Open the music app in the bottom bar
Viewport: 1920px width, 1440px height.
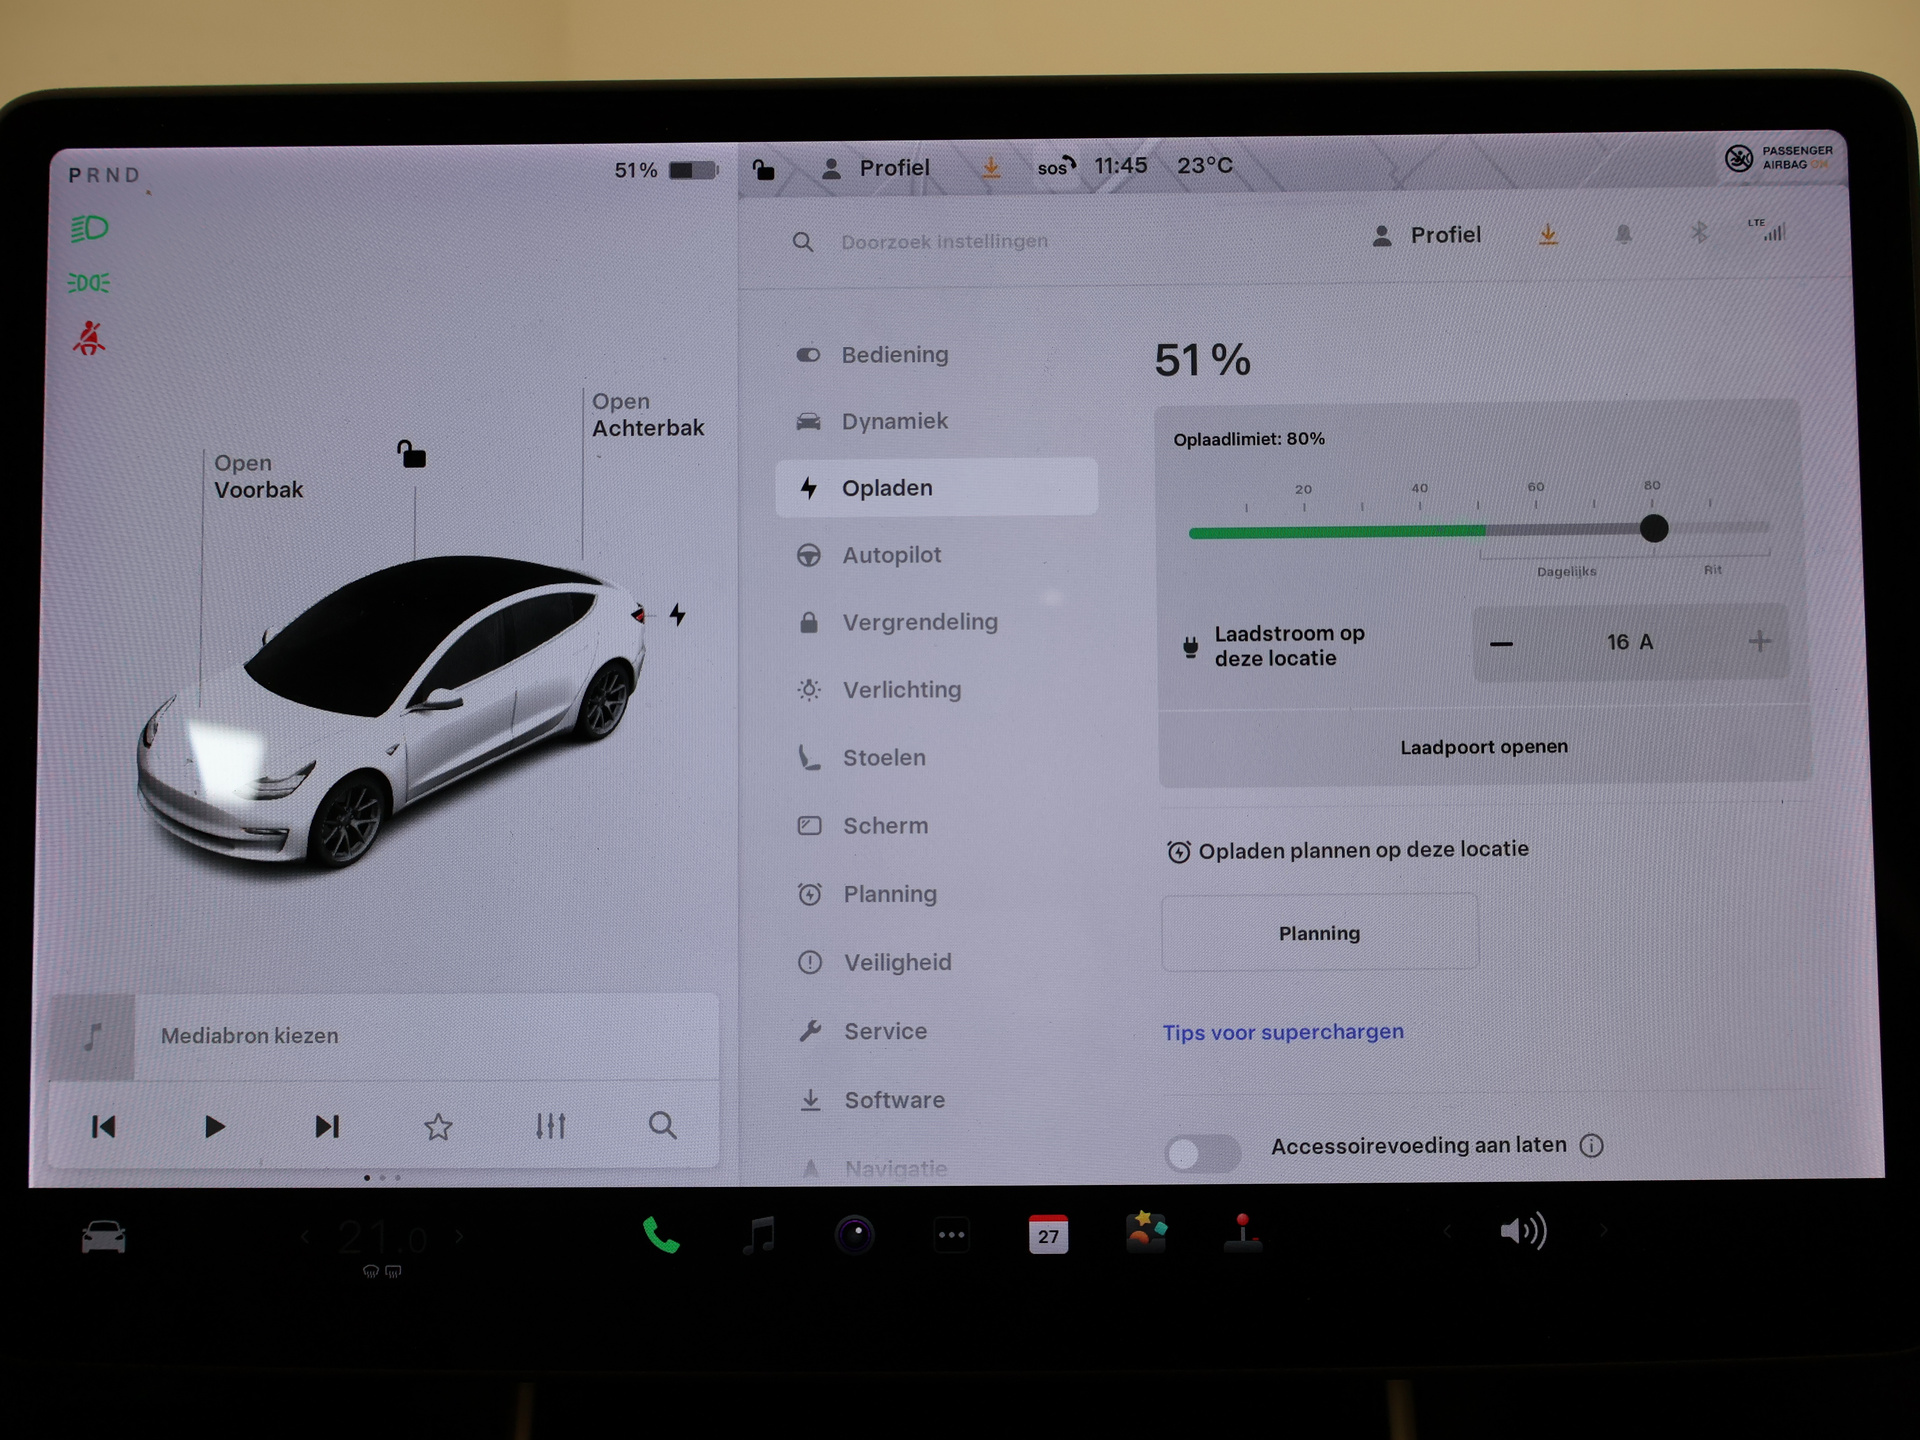[759, 1236]
